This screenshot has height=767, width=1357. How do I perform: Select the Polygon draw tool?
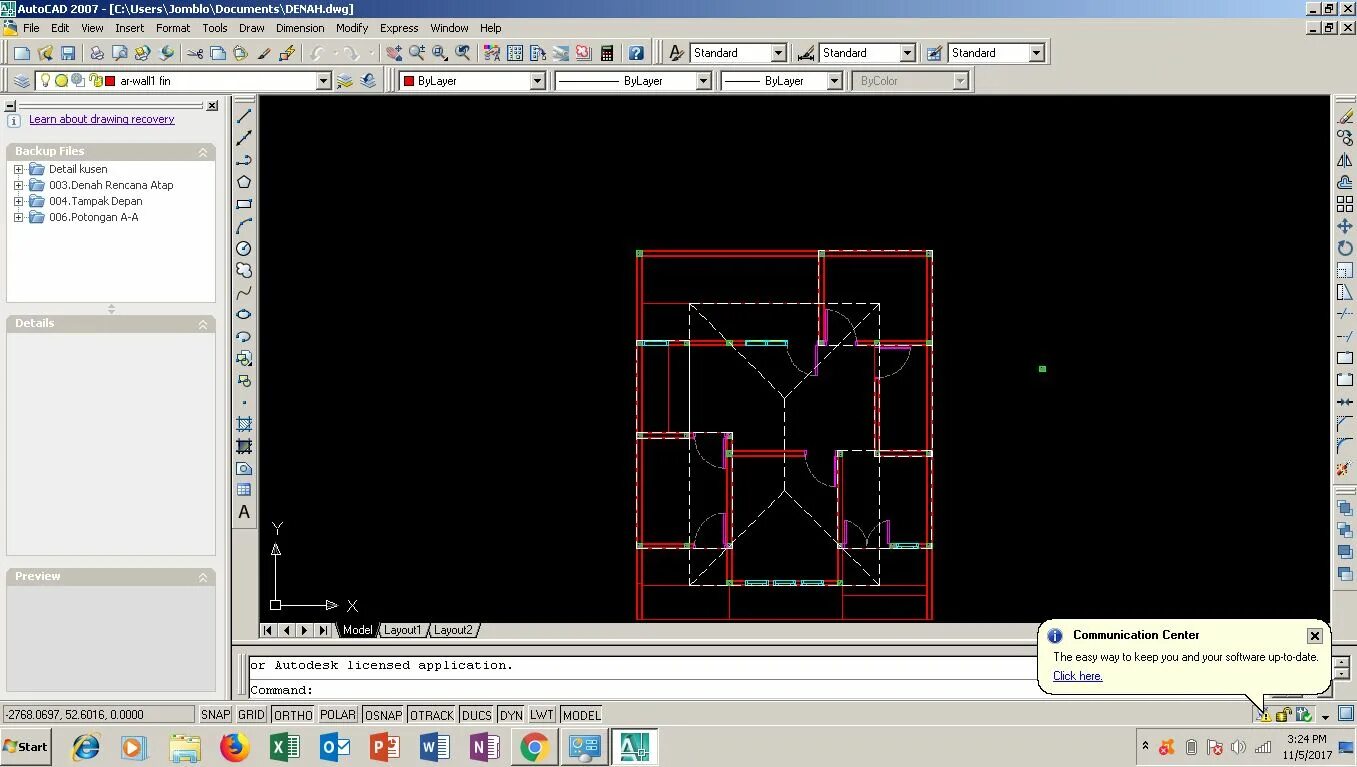244,182
